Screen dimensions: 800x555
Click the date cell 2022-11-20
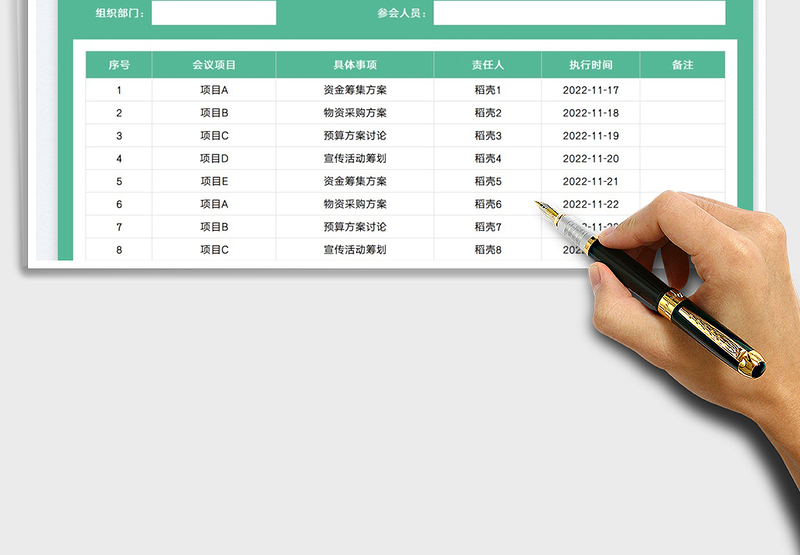pos(591,158)
